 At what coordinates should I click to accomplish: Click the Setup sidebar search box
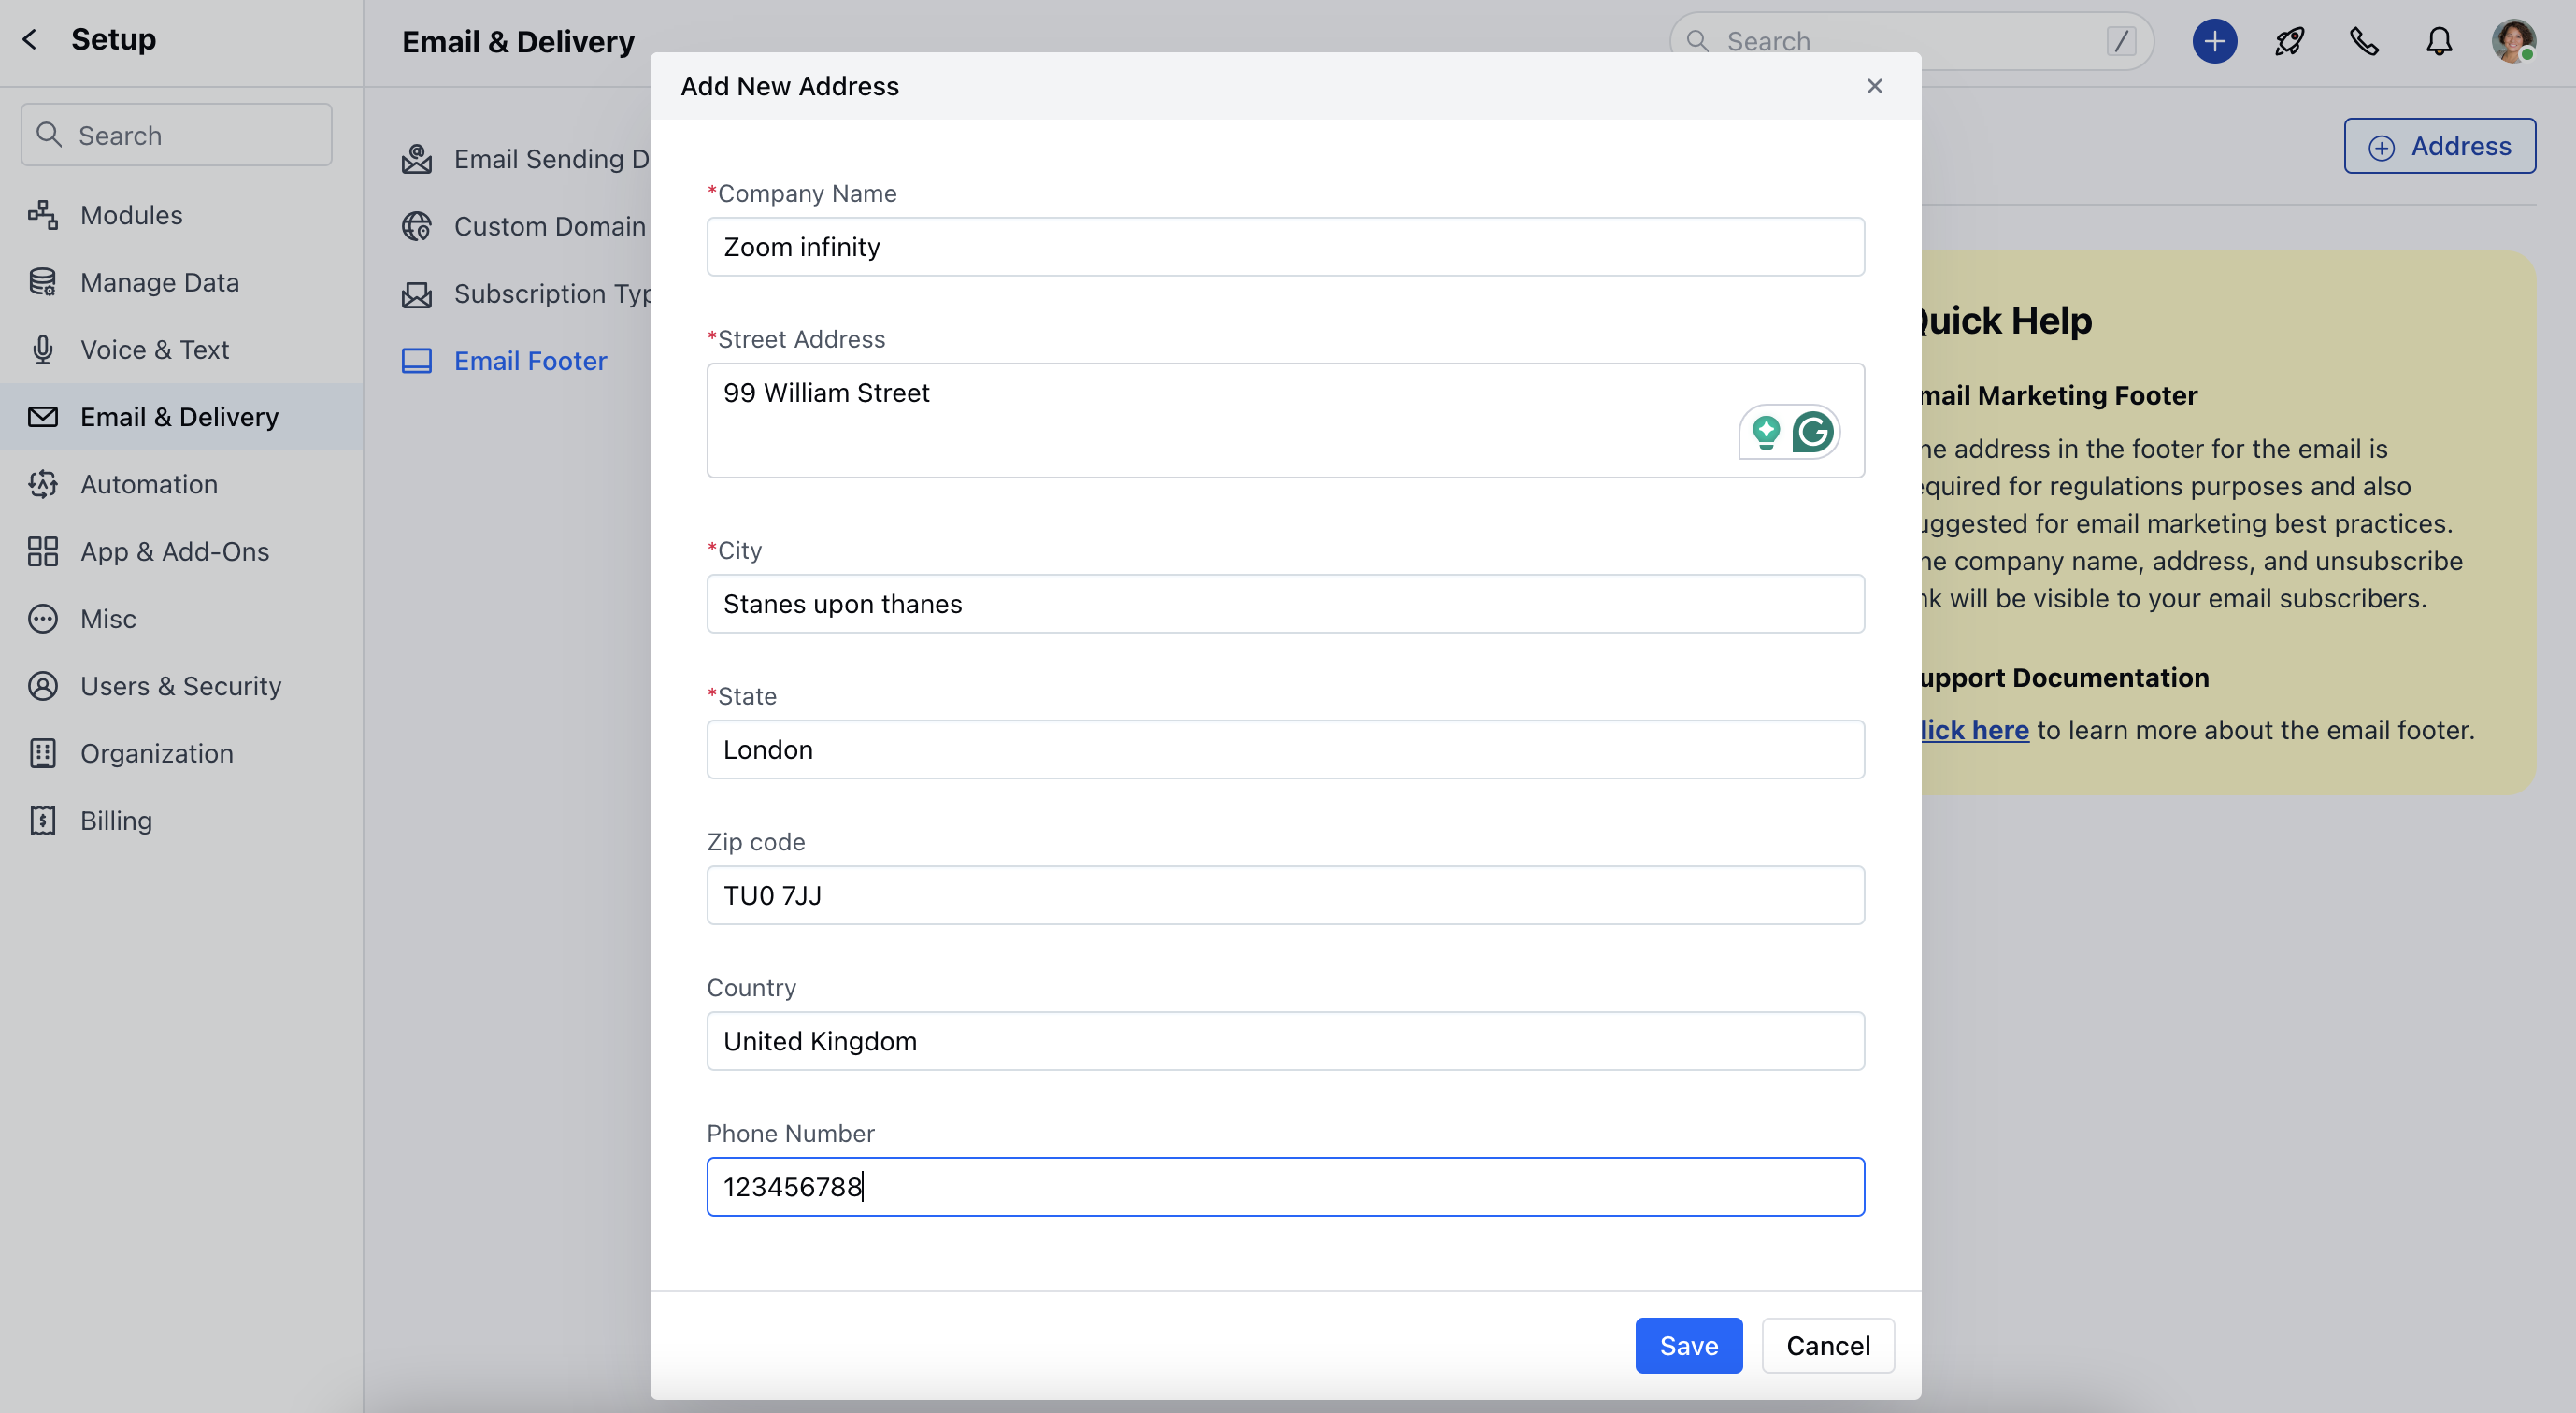point(176,135)
